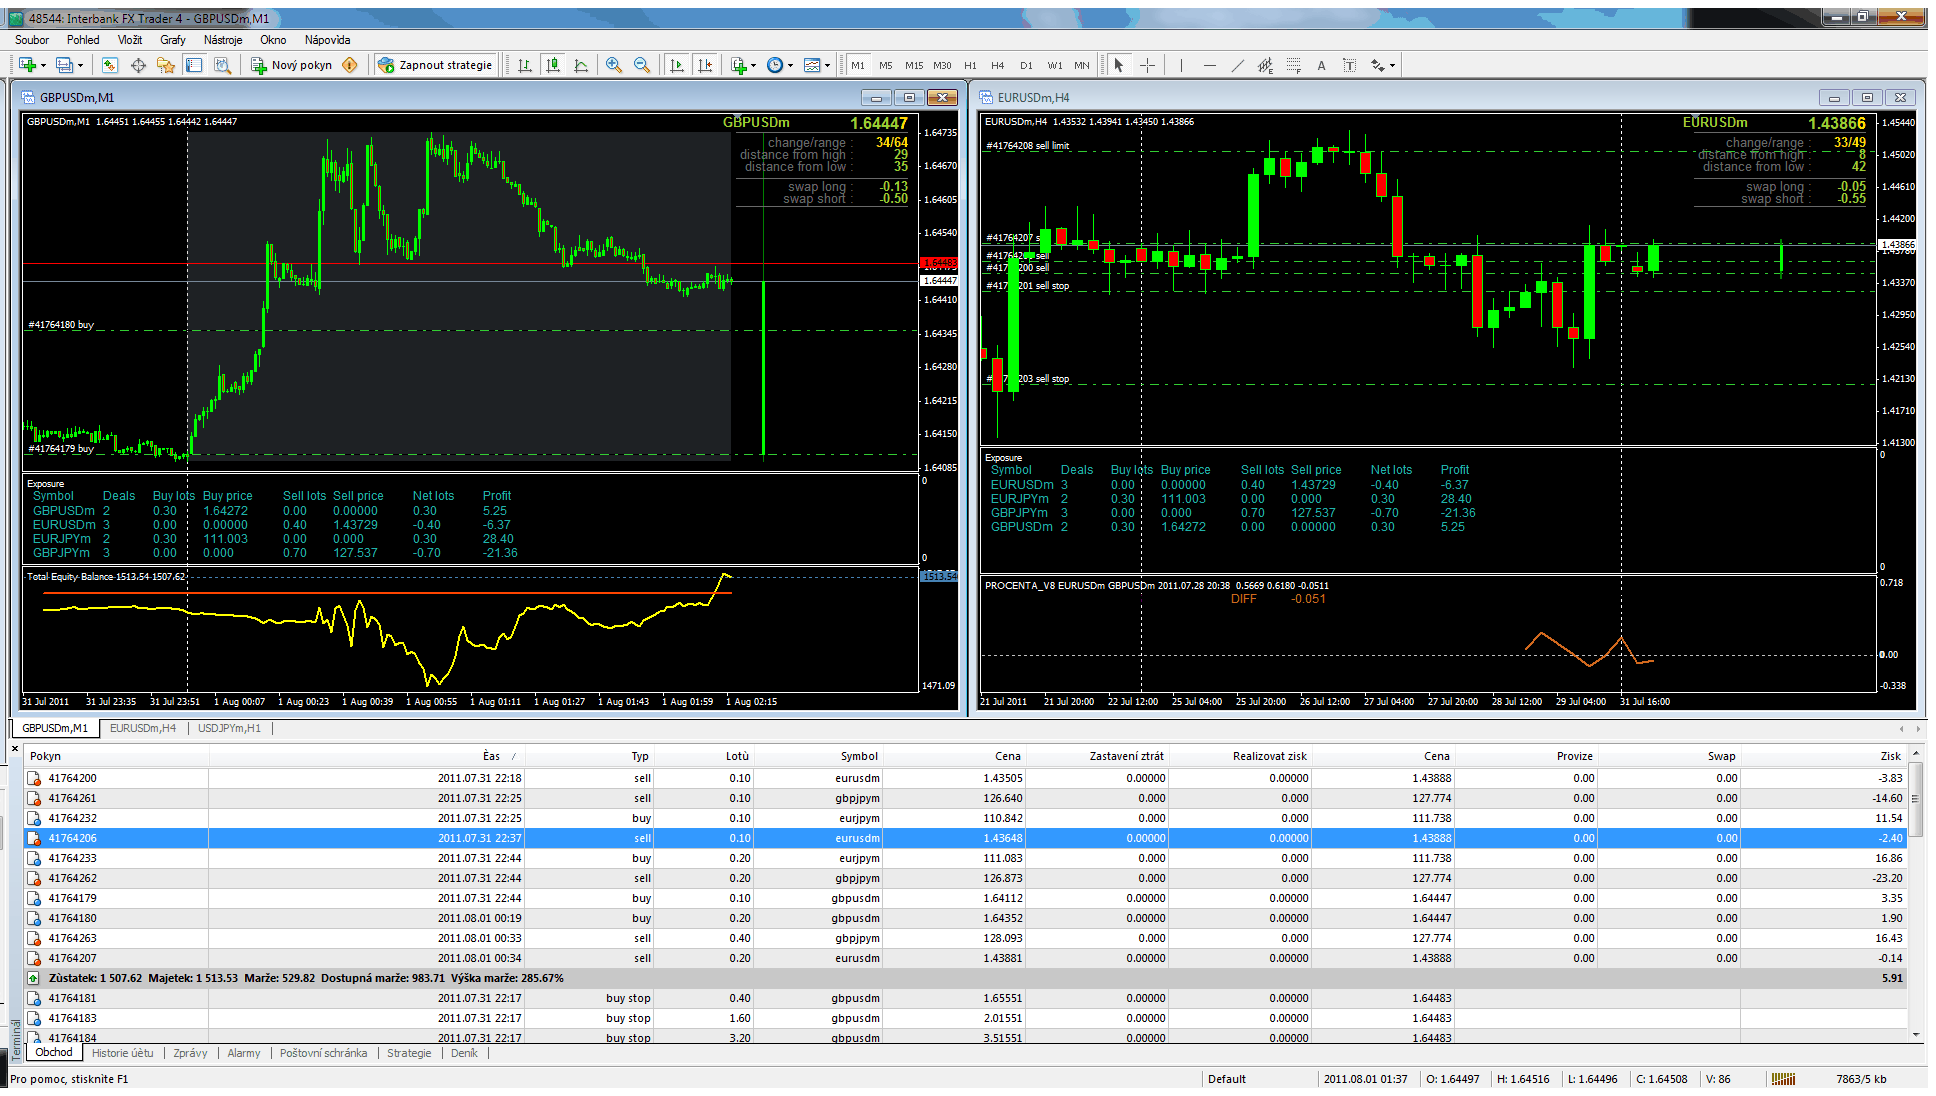Screen dimensions: 1936x1096
Task: Click the Periods clock icon
Action: (x=775, y=65)
